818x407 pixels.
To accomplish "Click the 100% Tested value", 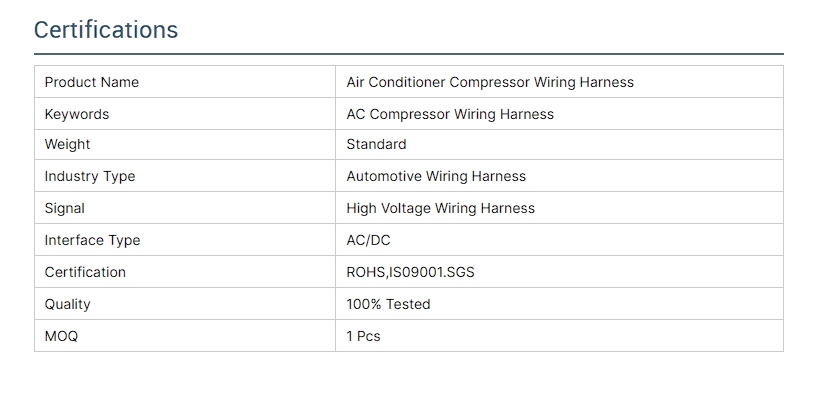I will click(x=389, y=304).
